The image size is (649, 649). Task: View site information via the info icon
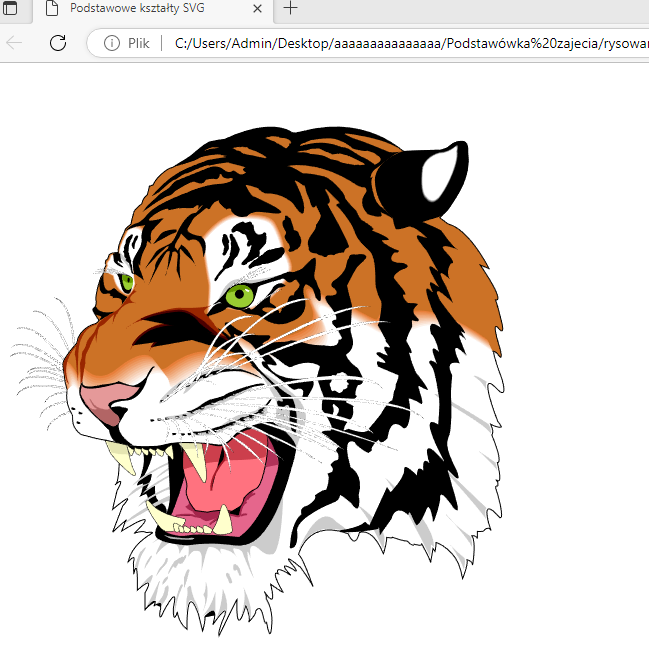pos(112,43)
